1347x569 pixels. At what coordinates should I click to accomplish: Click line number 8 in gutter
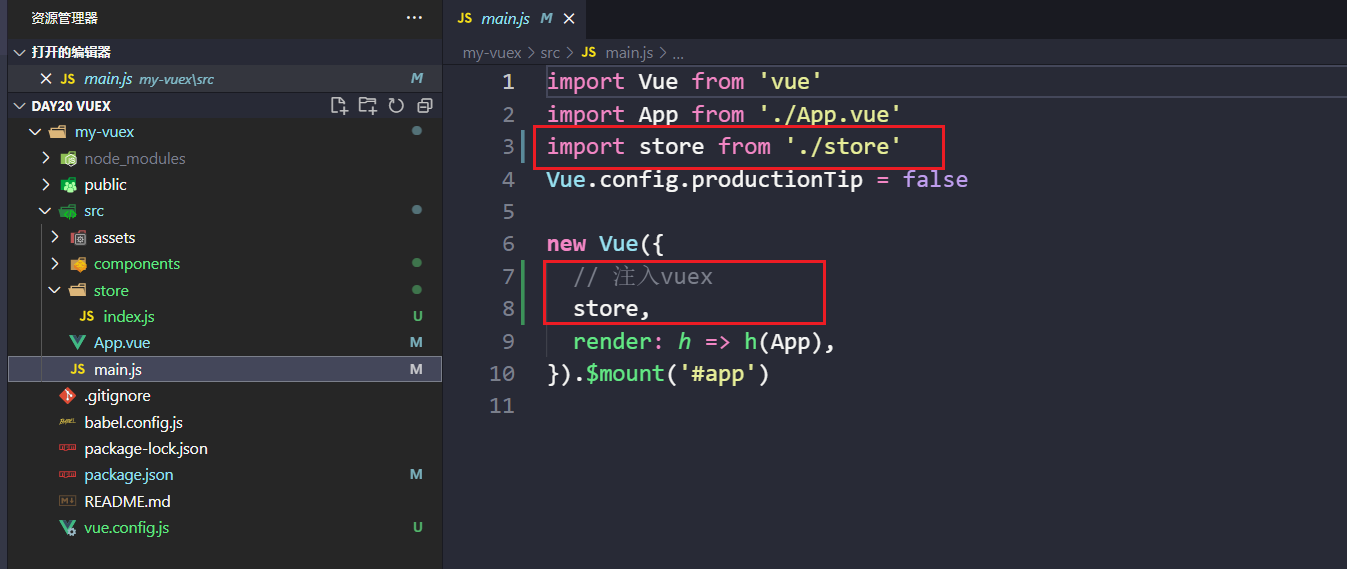[x=509, y=309]
